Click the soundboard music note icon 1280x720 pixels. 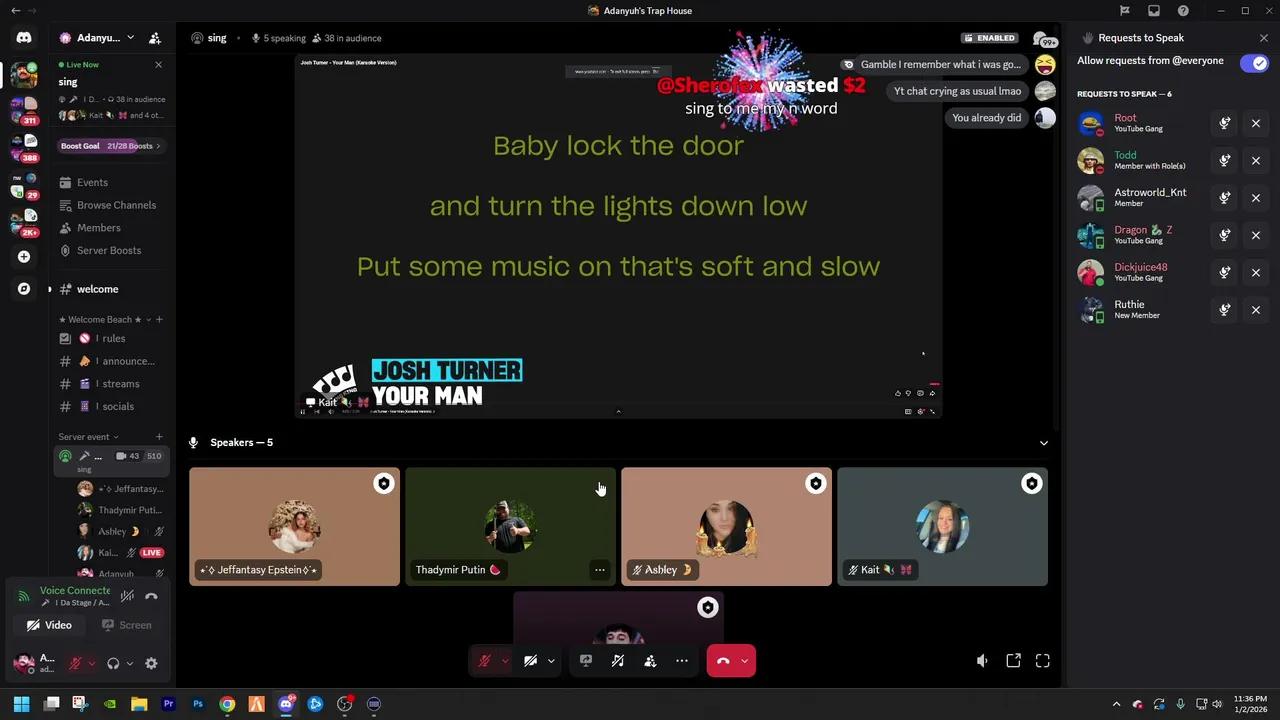tap(618, 661)
